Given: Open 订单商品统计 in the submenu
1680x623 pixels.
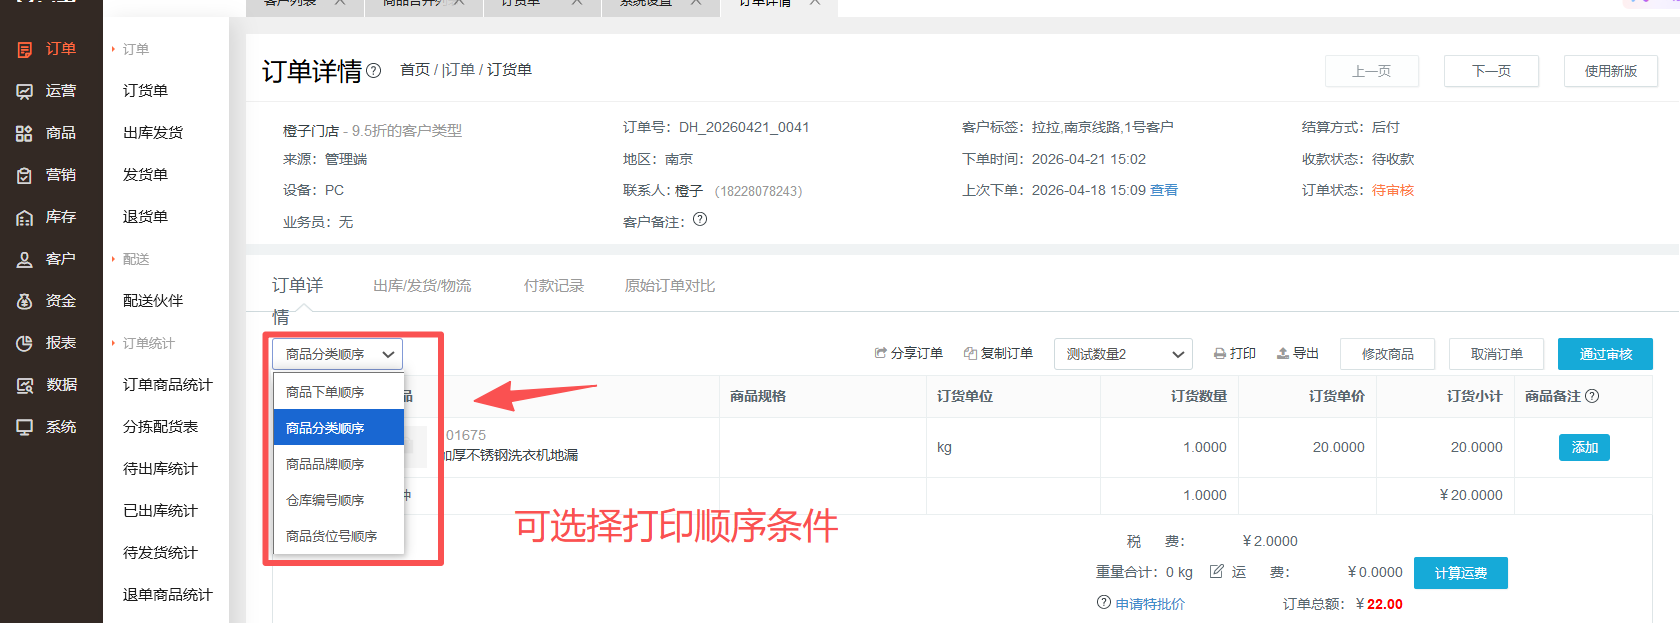Looking at the screenshot, I should [168, 385].
